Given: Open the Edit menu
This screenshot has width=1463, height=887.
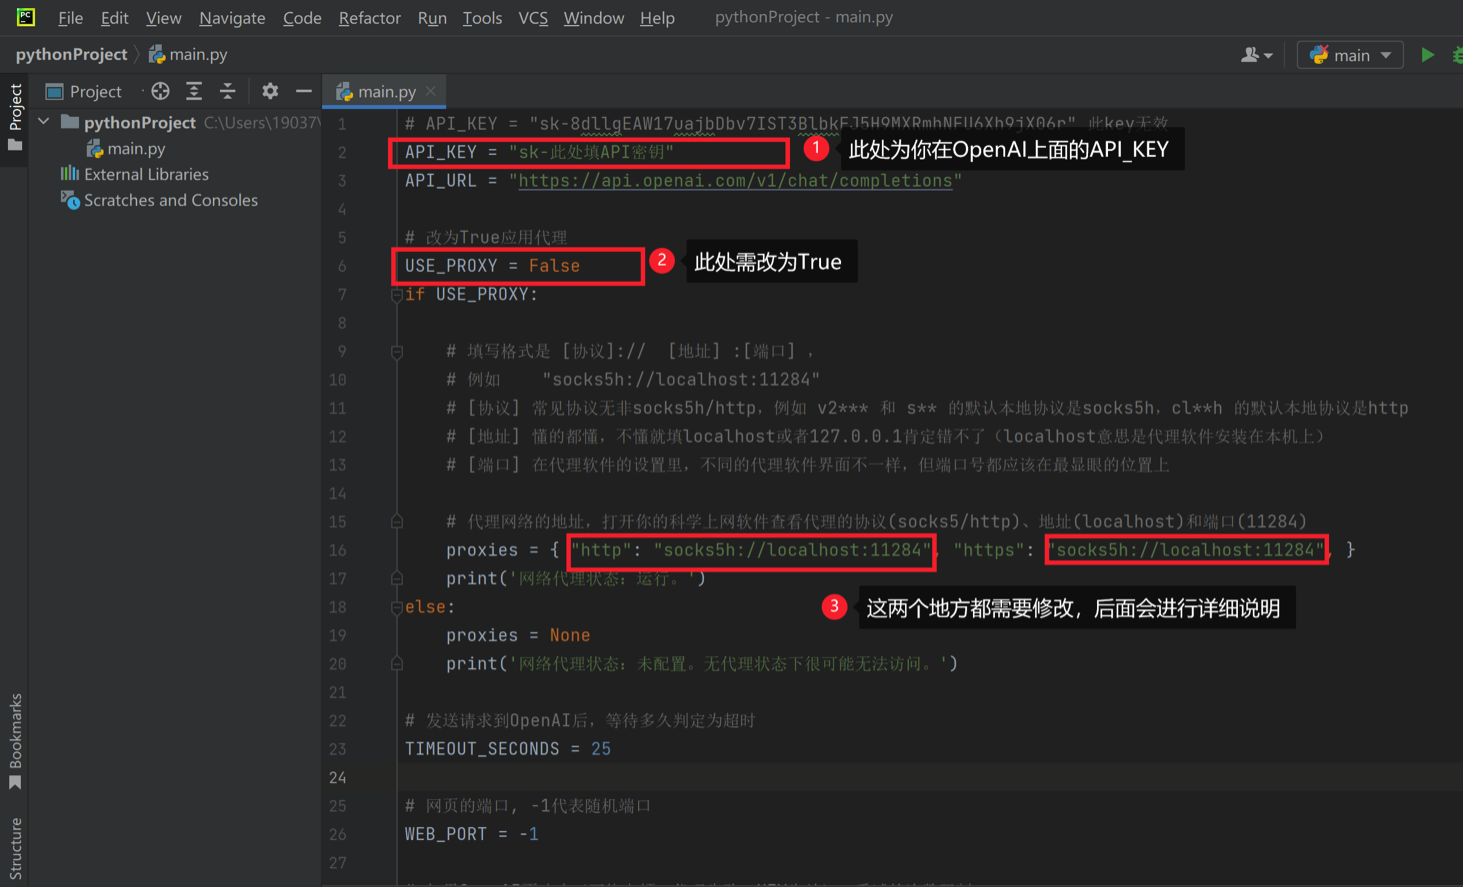Looking at the screenshot, I should click(x=114, y=18).
